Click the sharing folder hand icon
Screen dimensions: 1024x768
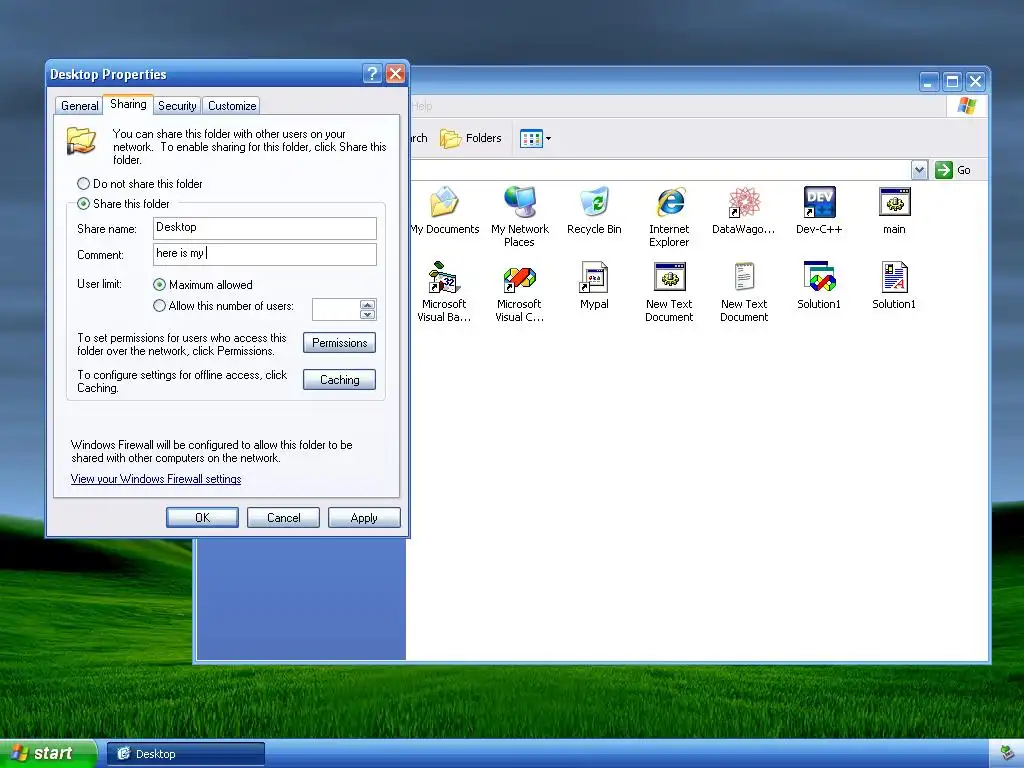coord(82,141)
